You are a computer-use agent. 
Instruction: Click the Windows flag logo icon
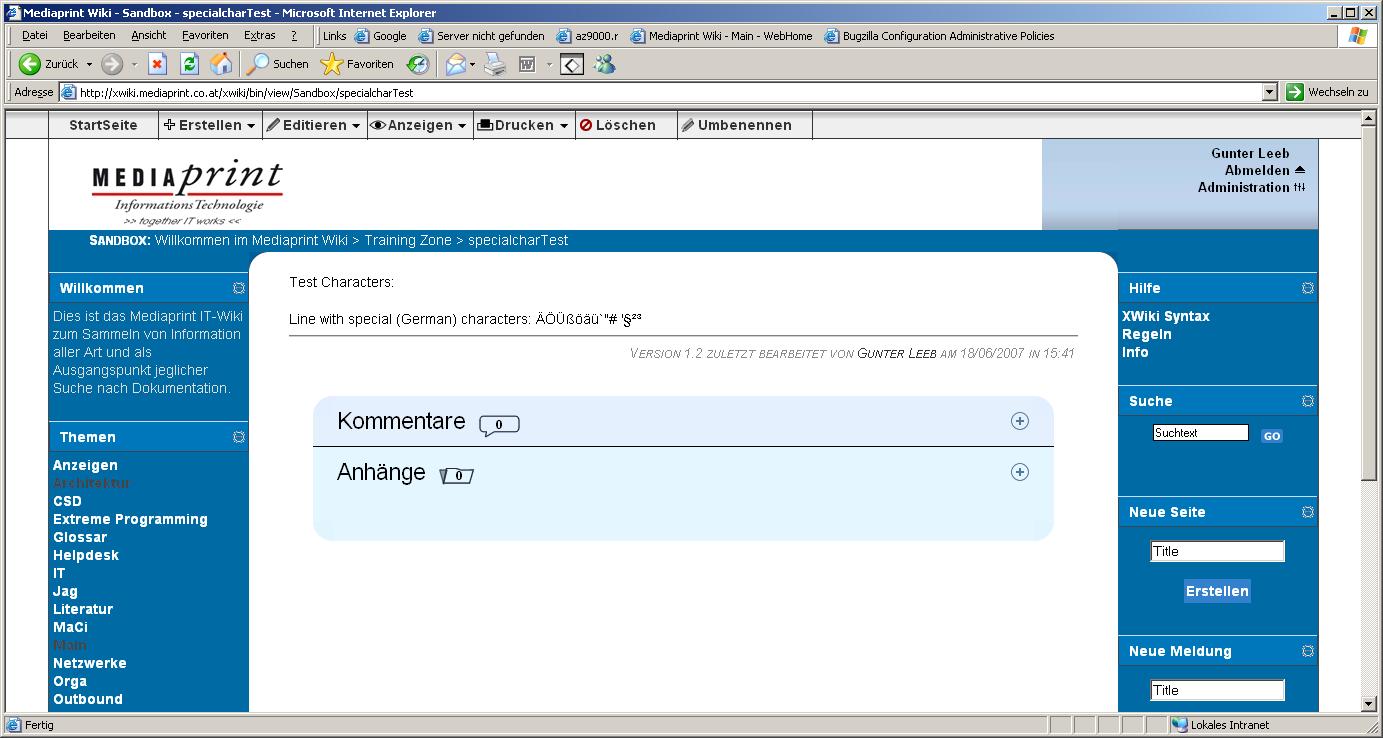pos(1357,36)
